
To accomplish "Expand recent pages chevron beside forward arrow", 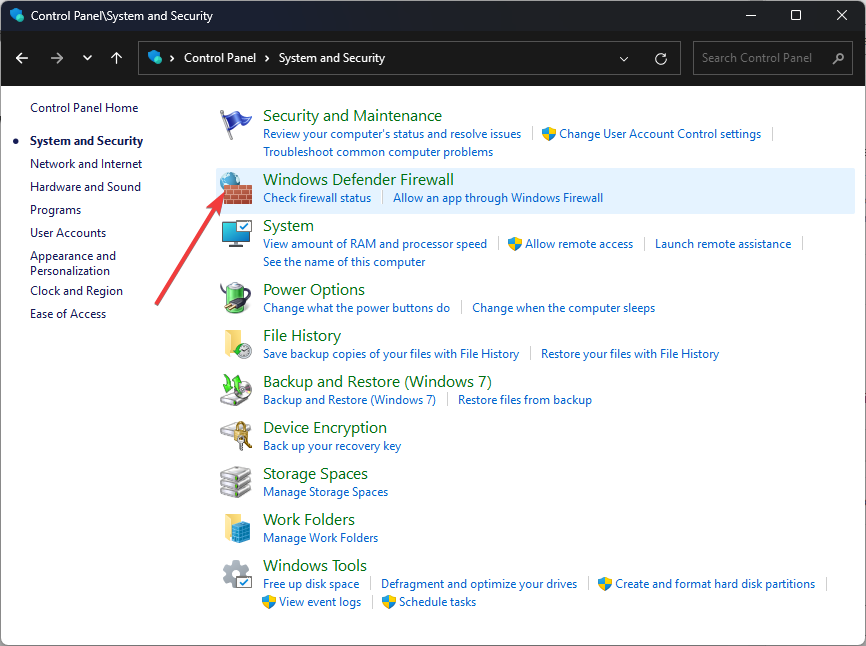I will 87,58.
